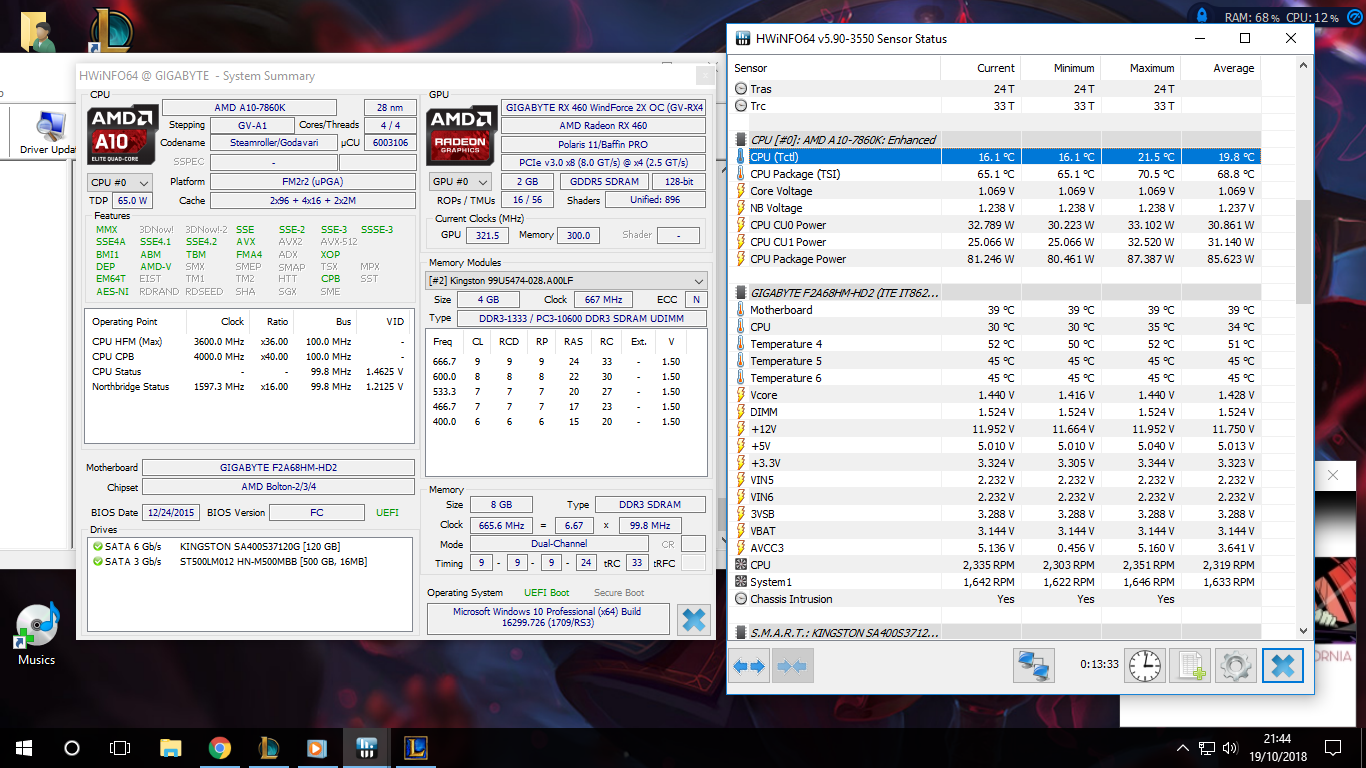Viewport: 1366px width, 768px height.
Task: Click the AMD Radeon Graphics logo
Action: (462, 135)
